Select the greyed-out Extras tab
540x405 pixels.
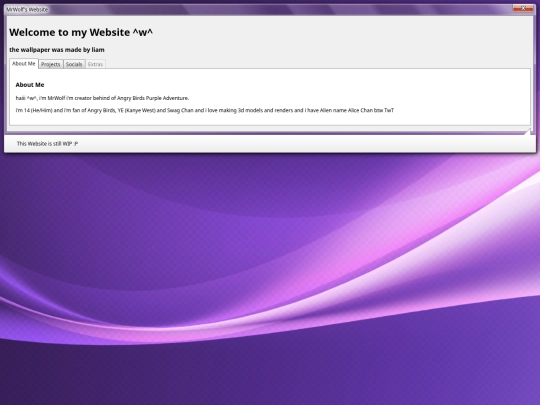[95, 64]
